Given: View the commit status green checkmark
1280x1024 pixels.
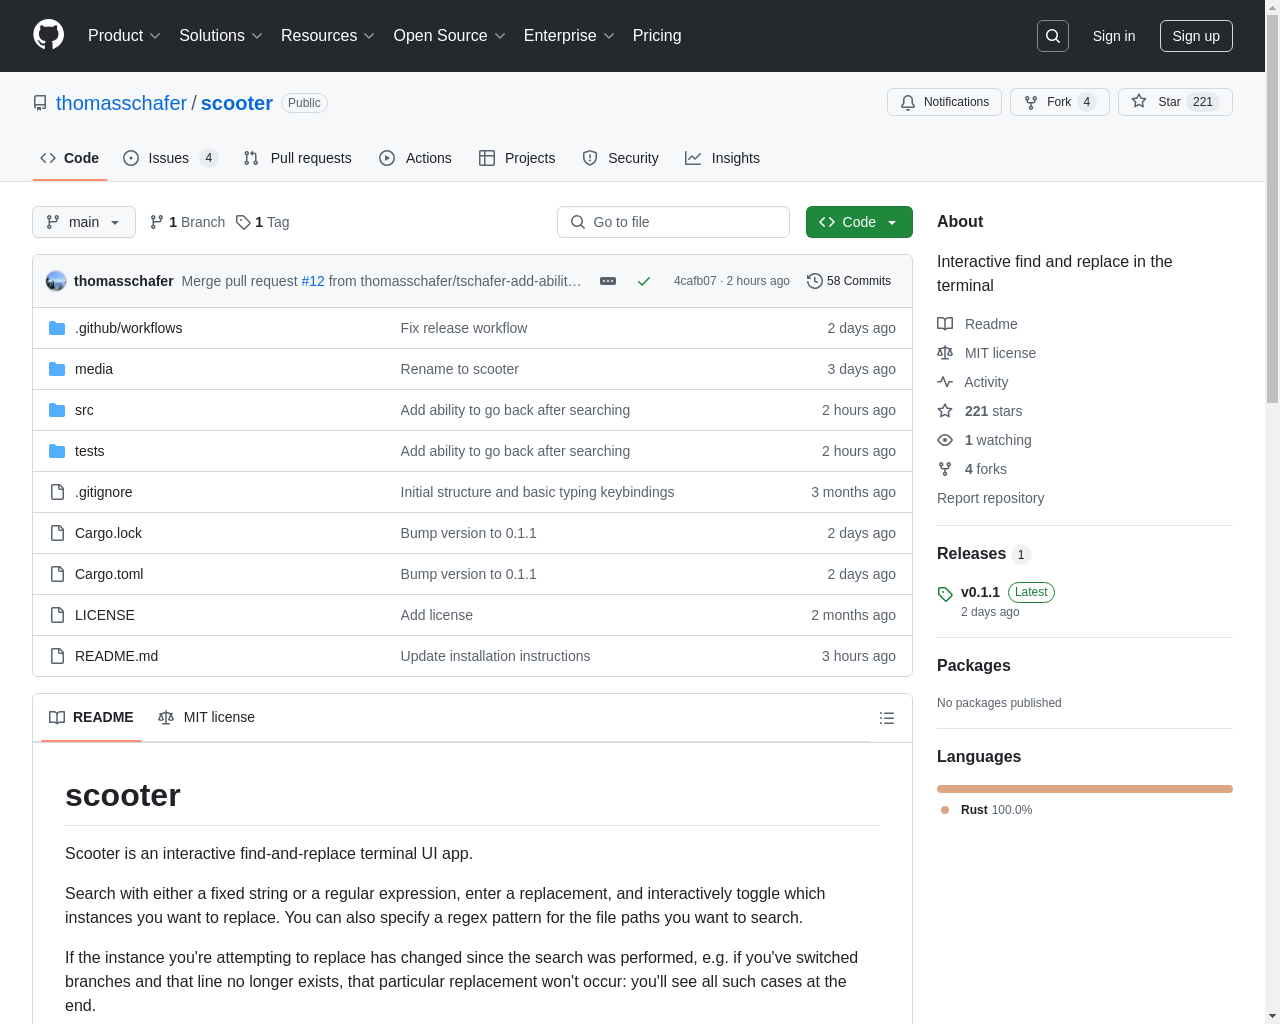Looking at the screenshot, I should (x=644, y=281).
